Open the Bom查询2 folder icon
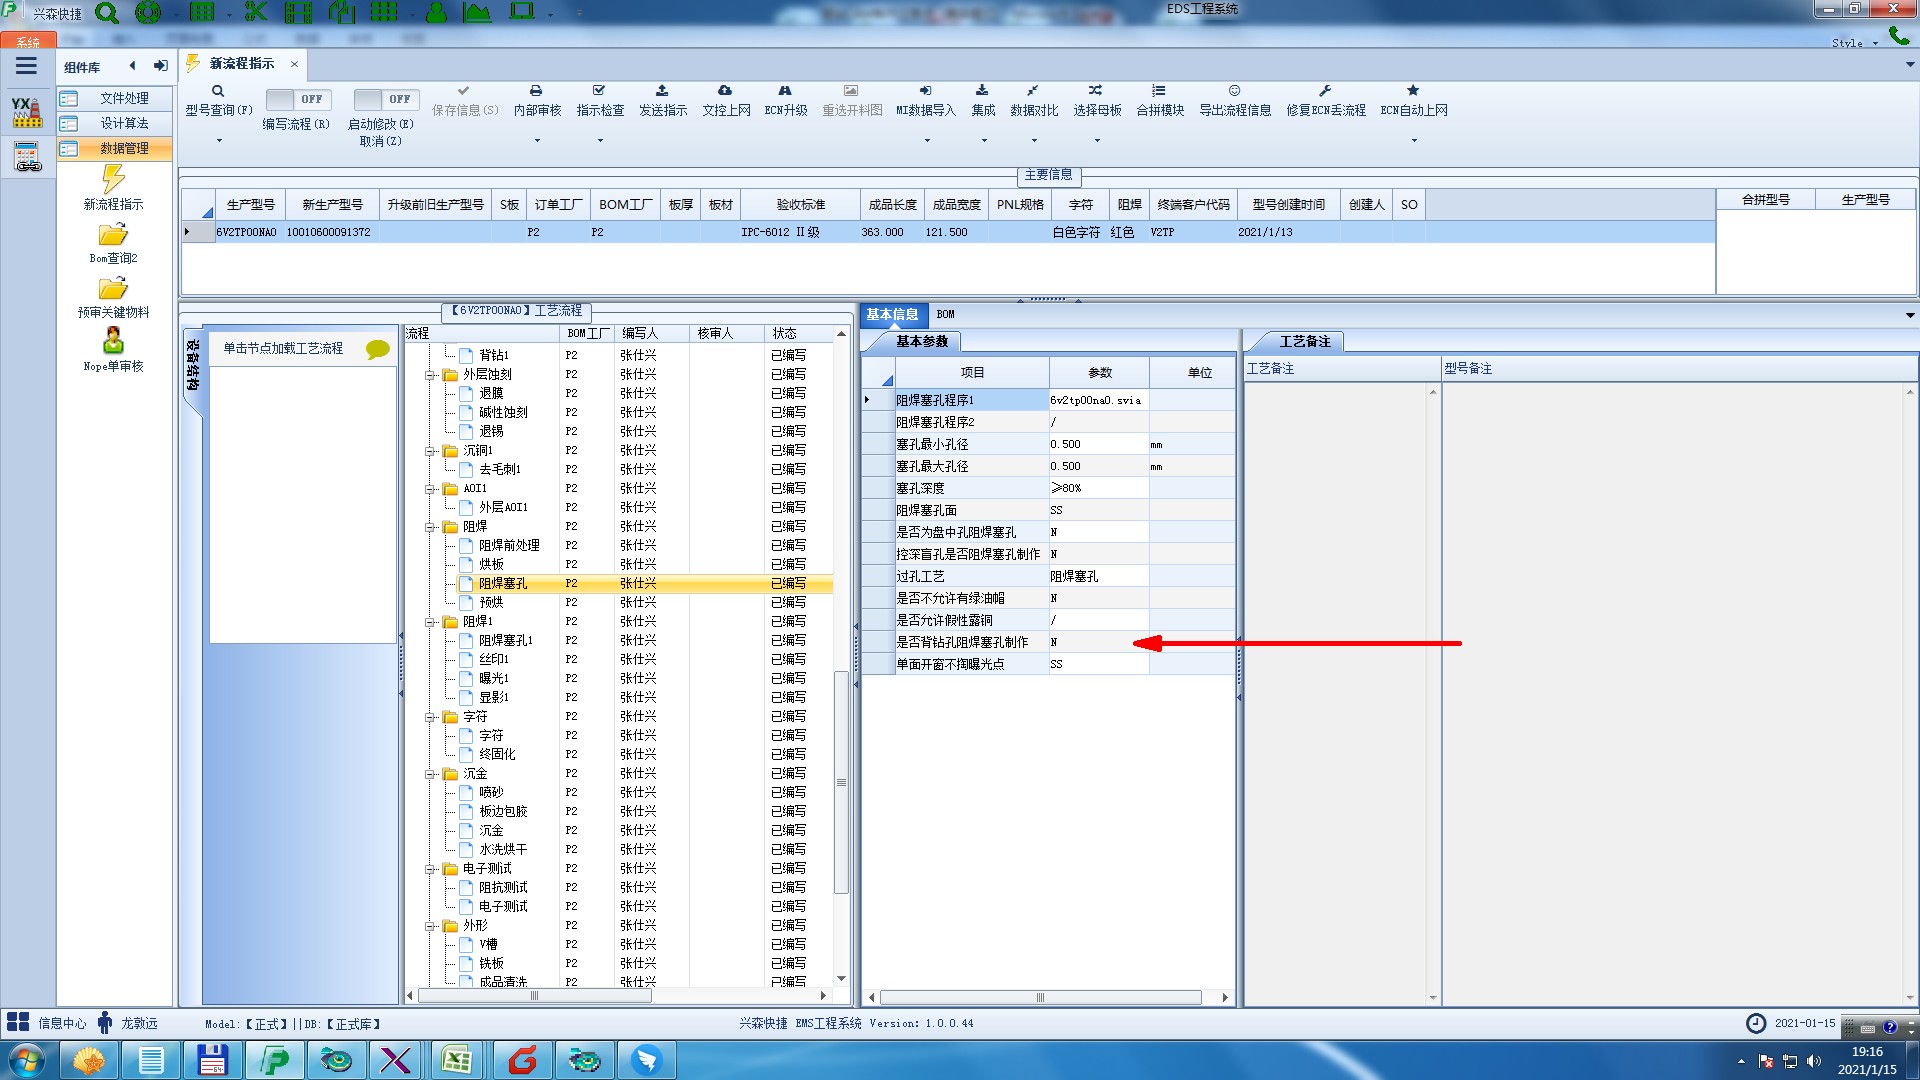This screenshot has width=1920, height=1080. [x=113, y=235]
